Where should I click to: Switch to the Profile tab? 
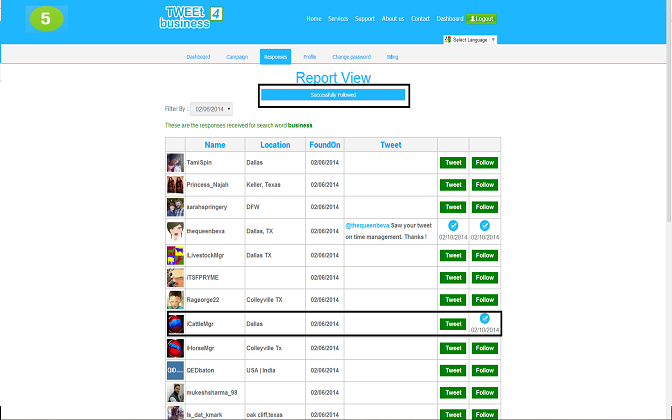coord(310,57)
